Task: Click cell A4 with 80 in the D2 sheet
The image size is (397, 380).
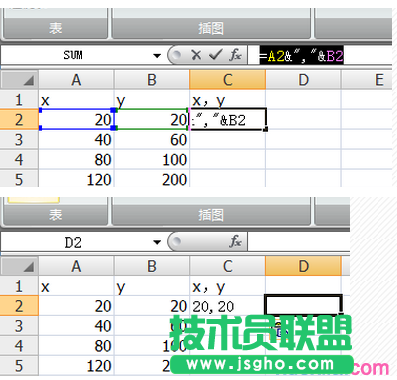Action: pos(76,346)
